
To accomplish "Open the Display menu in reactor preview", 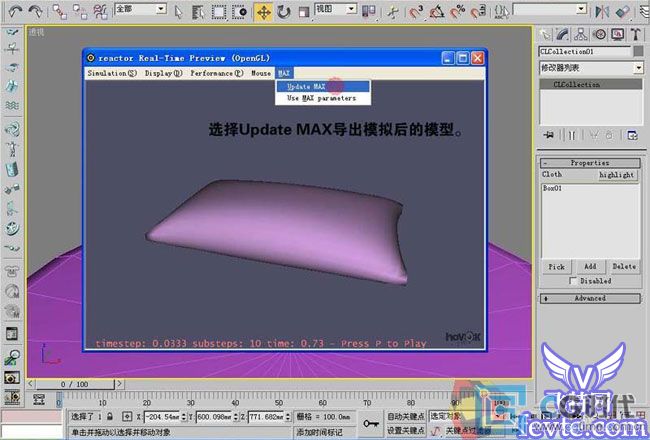I will [x=163, y=73].
